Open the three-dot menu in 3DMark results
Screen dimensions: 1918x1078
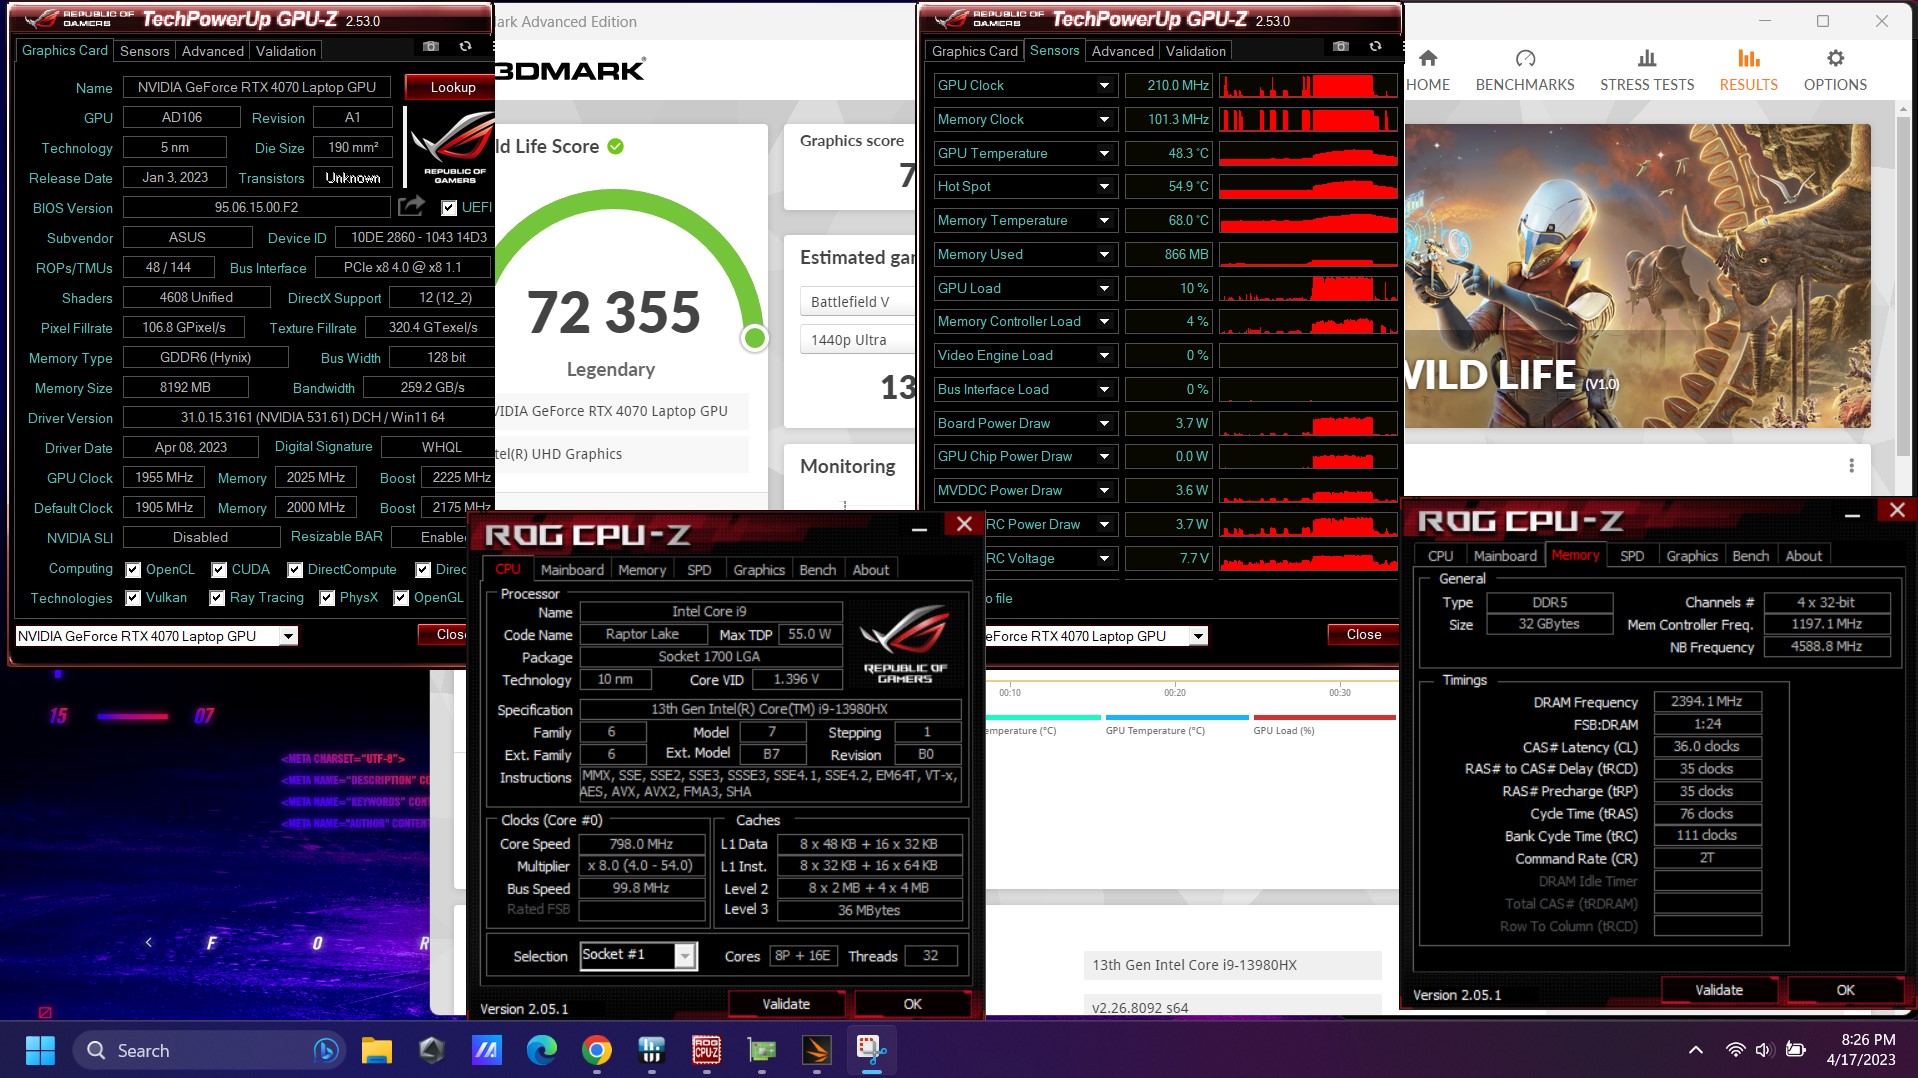[x=1851, y=466]
